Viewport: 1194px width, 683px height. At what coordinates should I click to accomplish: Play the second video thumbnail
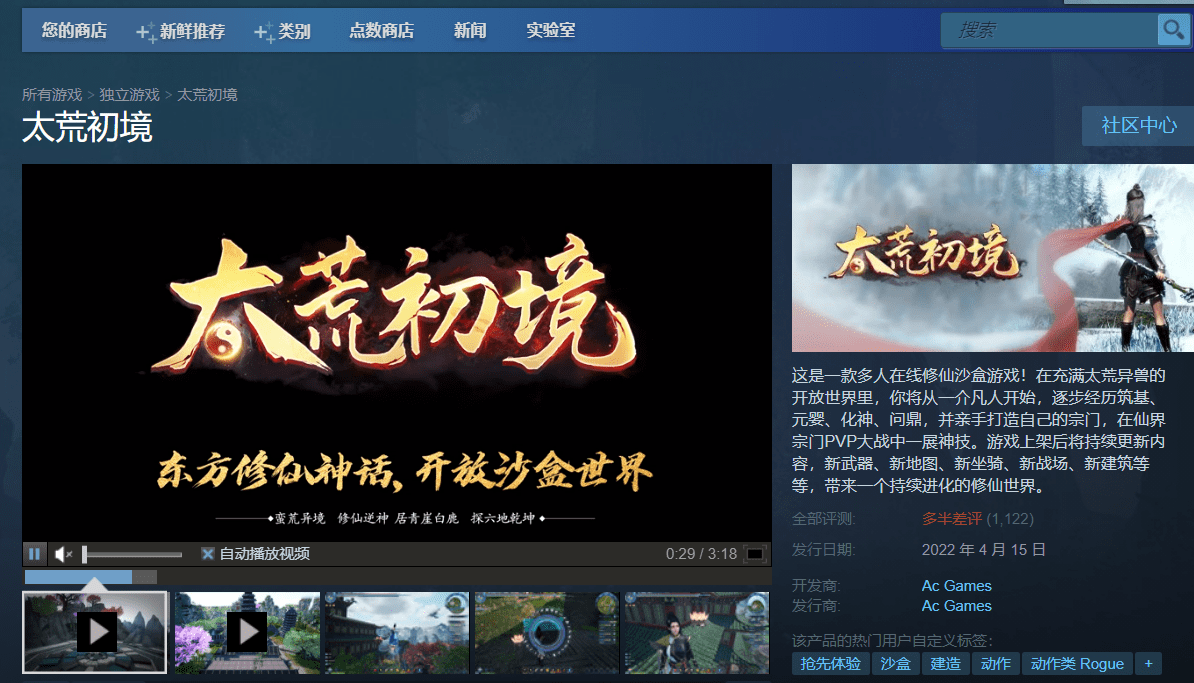coord(247,632)
